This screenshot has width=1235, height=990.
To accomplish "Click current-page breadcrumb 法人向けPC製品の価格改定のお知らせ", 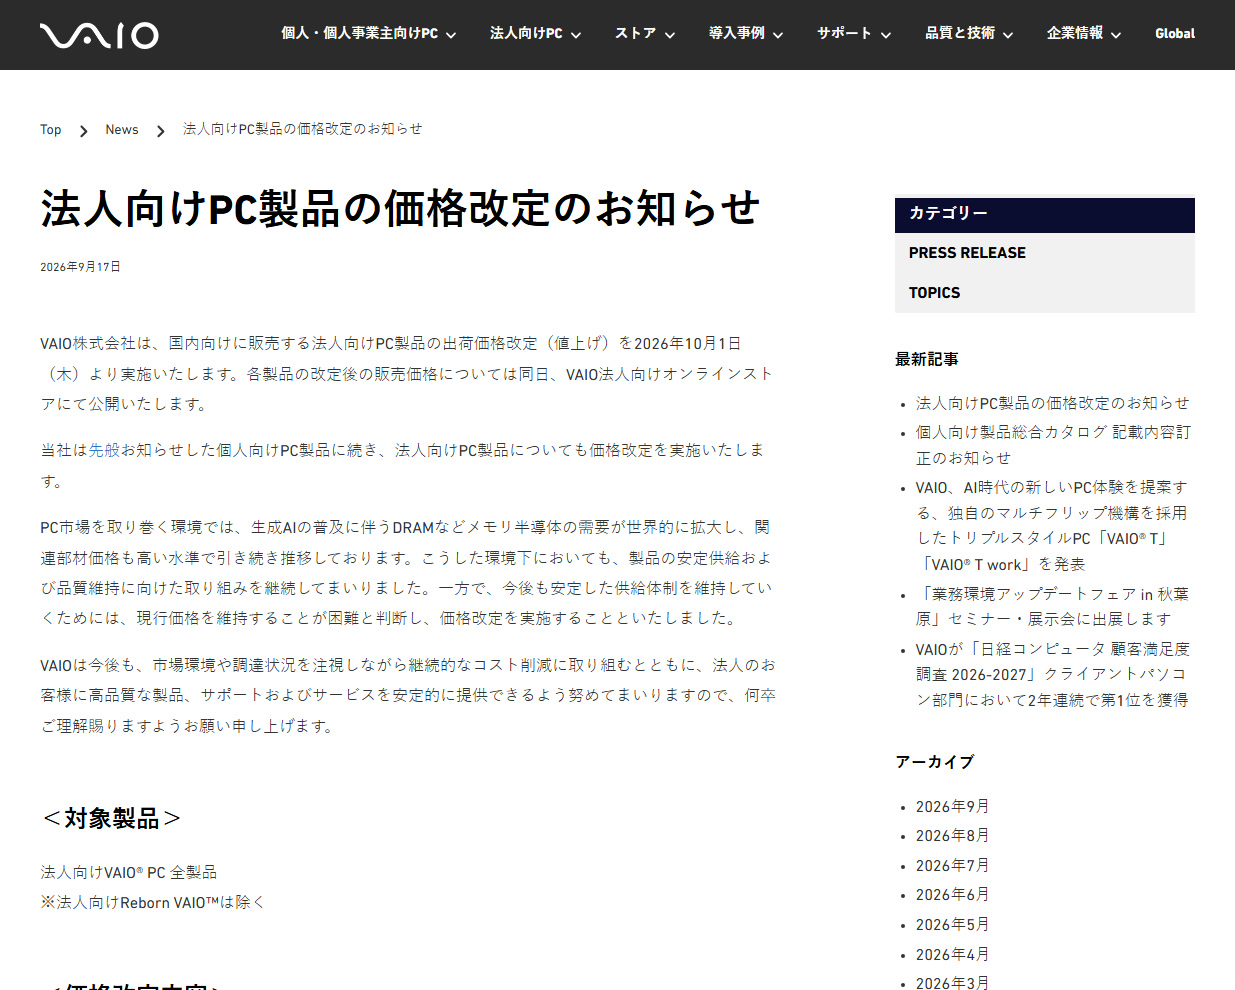I will [303, 129].
